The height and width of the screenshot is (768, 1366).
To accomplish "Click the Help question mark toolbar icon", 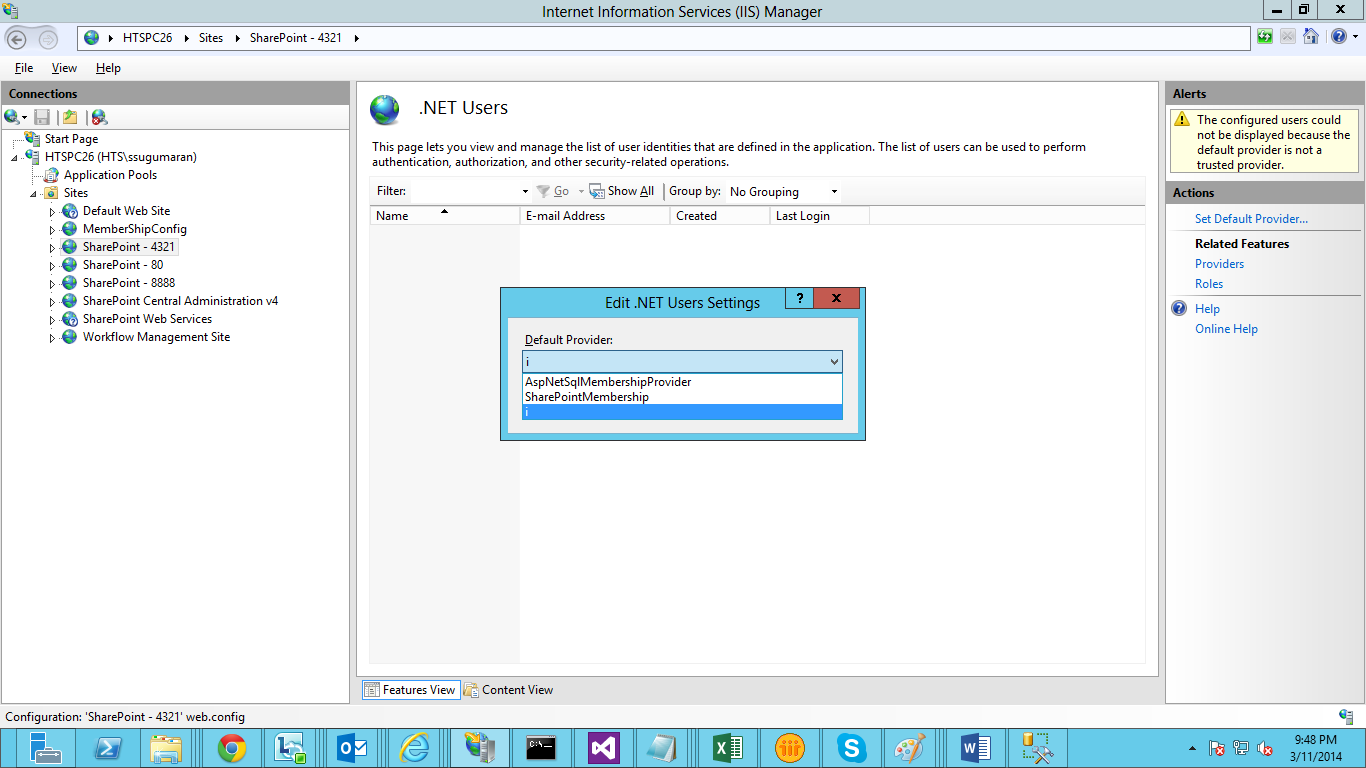I will pyautogui.click(x=1338, y=37).
